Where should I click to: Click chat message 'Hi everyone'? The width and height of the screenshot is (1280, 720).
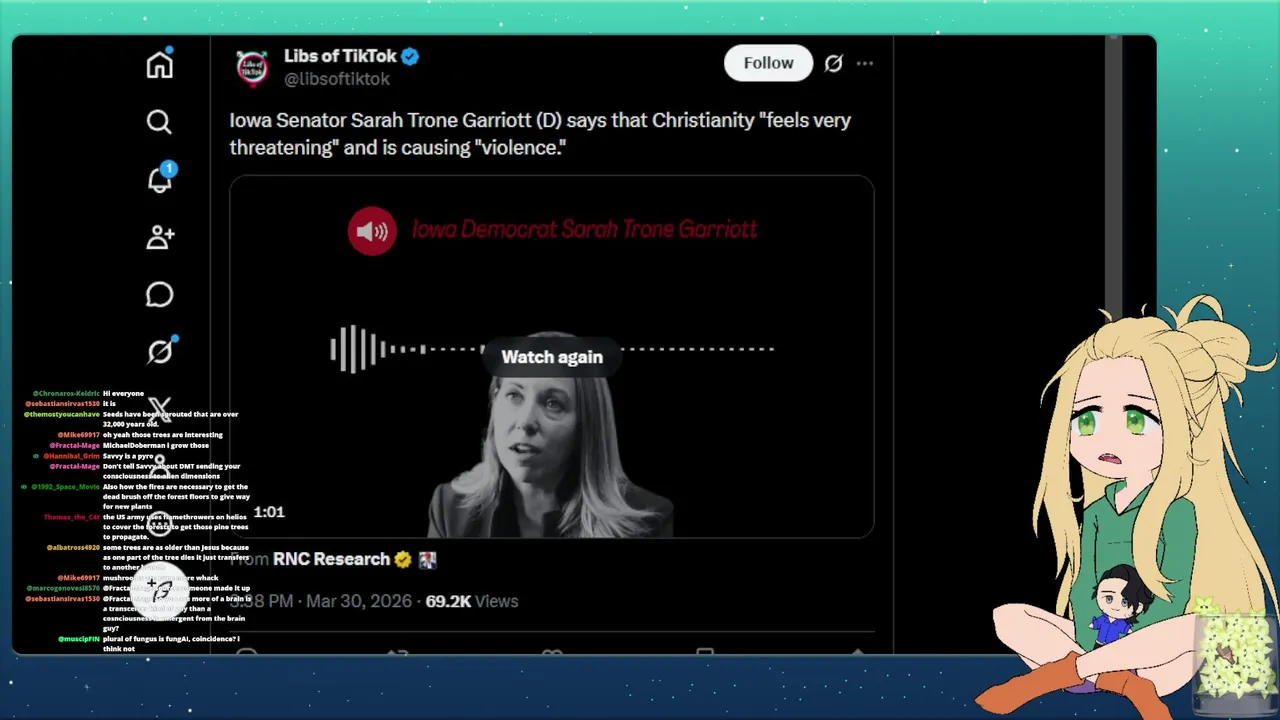(123, 394)
